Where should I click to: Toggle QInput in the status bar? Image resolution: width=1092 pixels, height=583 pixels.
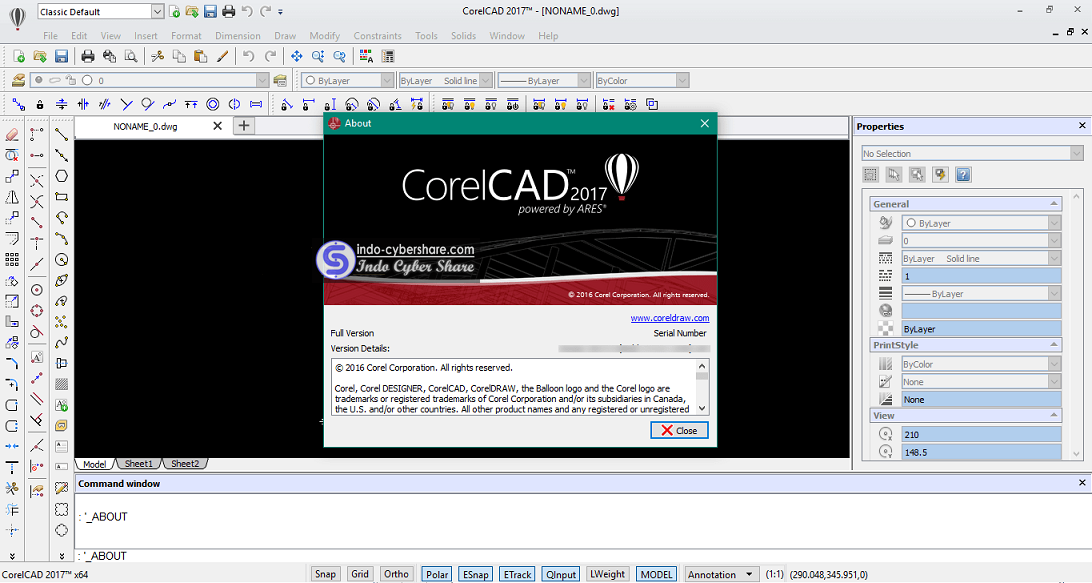[x=561, y=574]
